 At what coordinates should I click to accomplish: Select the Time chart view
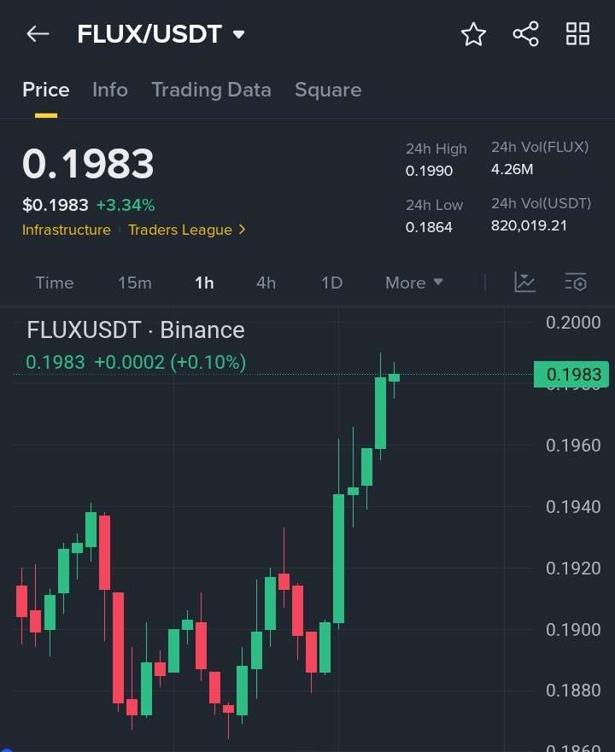tap(54, 283)
